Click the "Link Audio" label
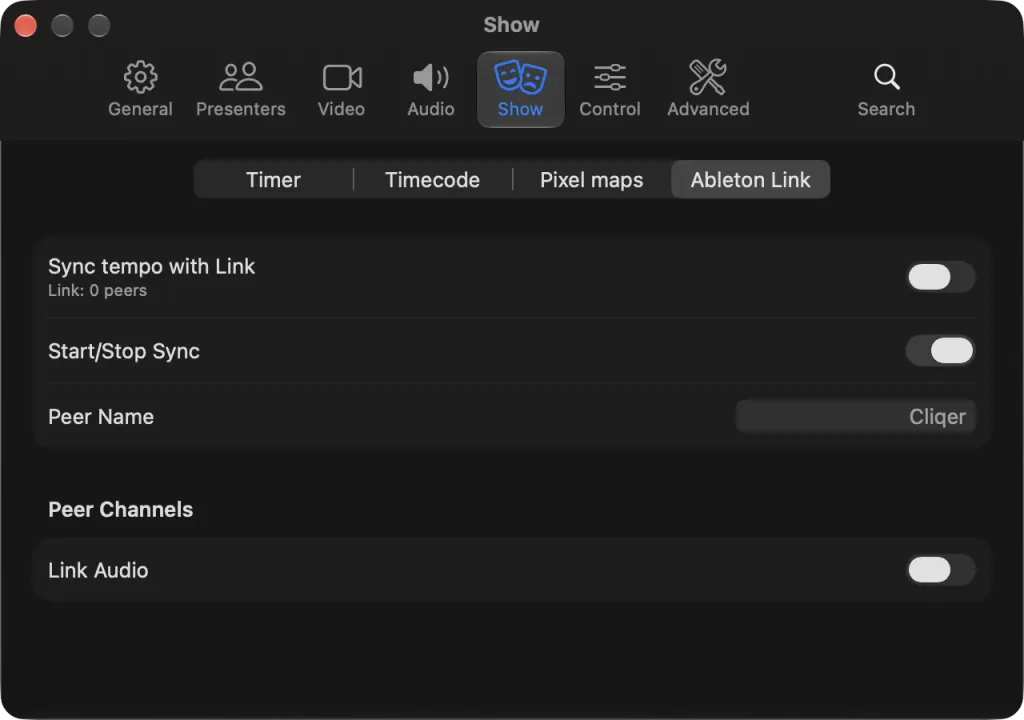The image size is (1024, 720). (99, 570)
